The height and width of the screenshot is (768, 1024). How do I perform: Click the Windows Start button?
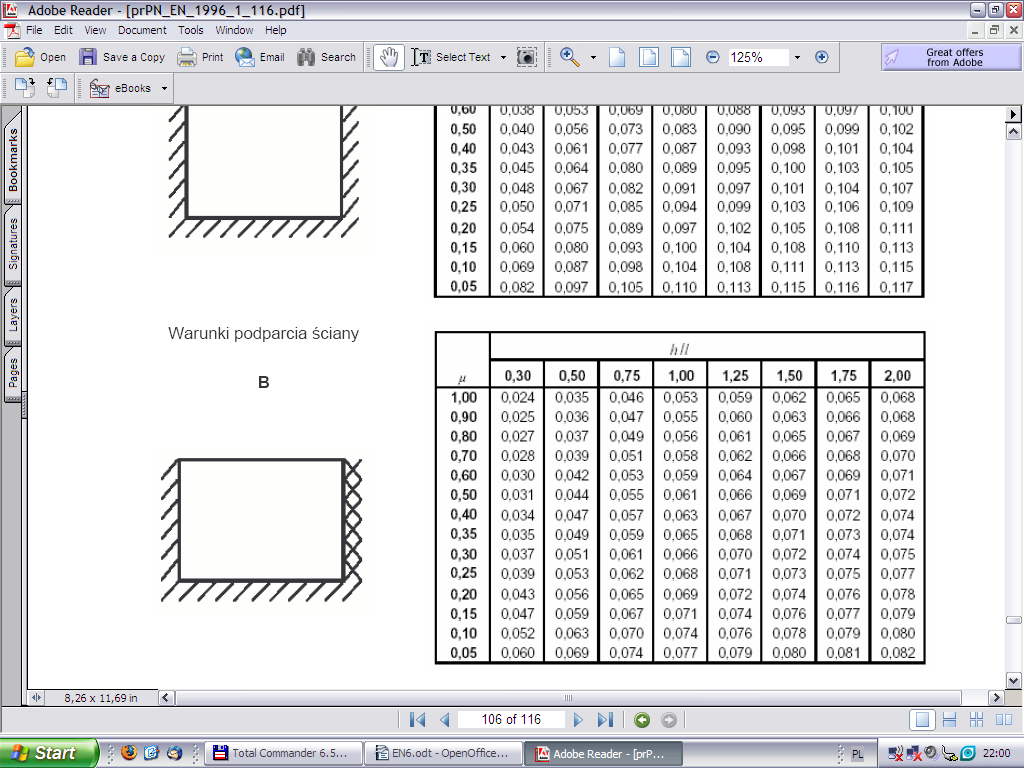(x=49, y=753)
